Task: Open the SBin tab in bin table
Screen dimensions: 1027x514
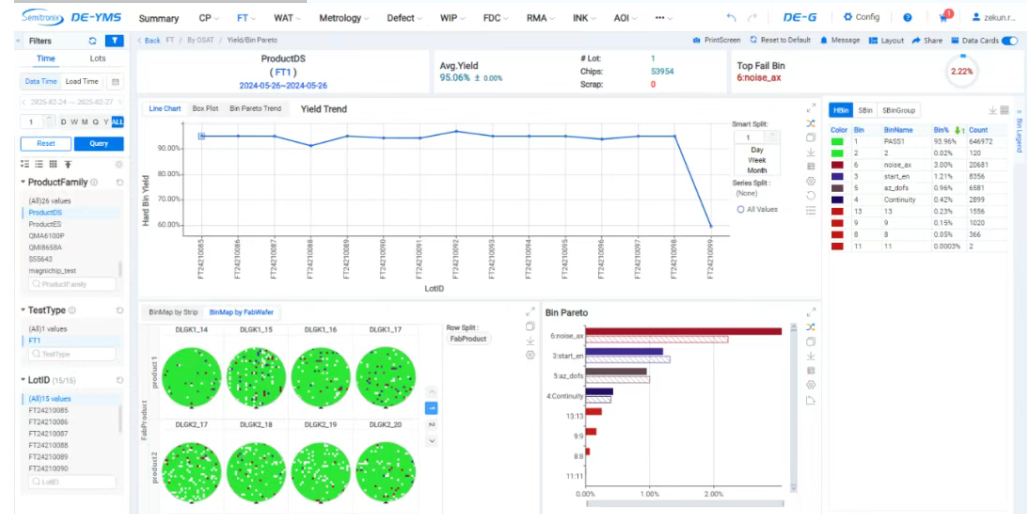Action: [x=865, y=110]
